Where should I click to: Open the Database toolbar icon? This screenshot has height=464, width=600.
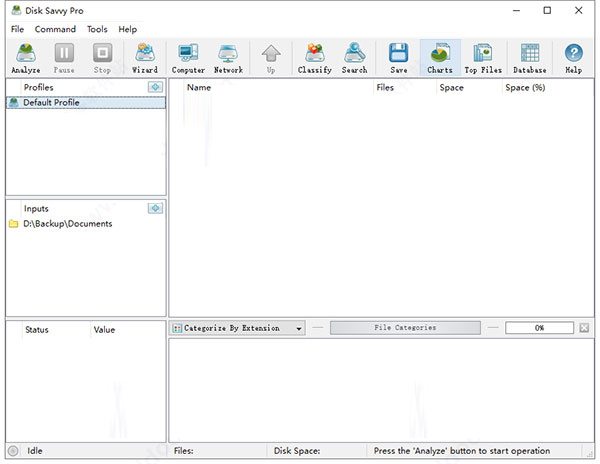point(530,58)
